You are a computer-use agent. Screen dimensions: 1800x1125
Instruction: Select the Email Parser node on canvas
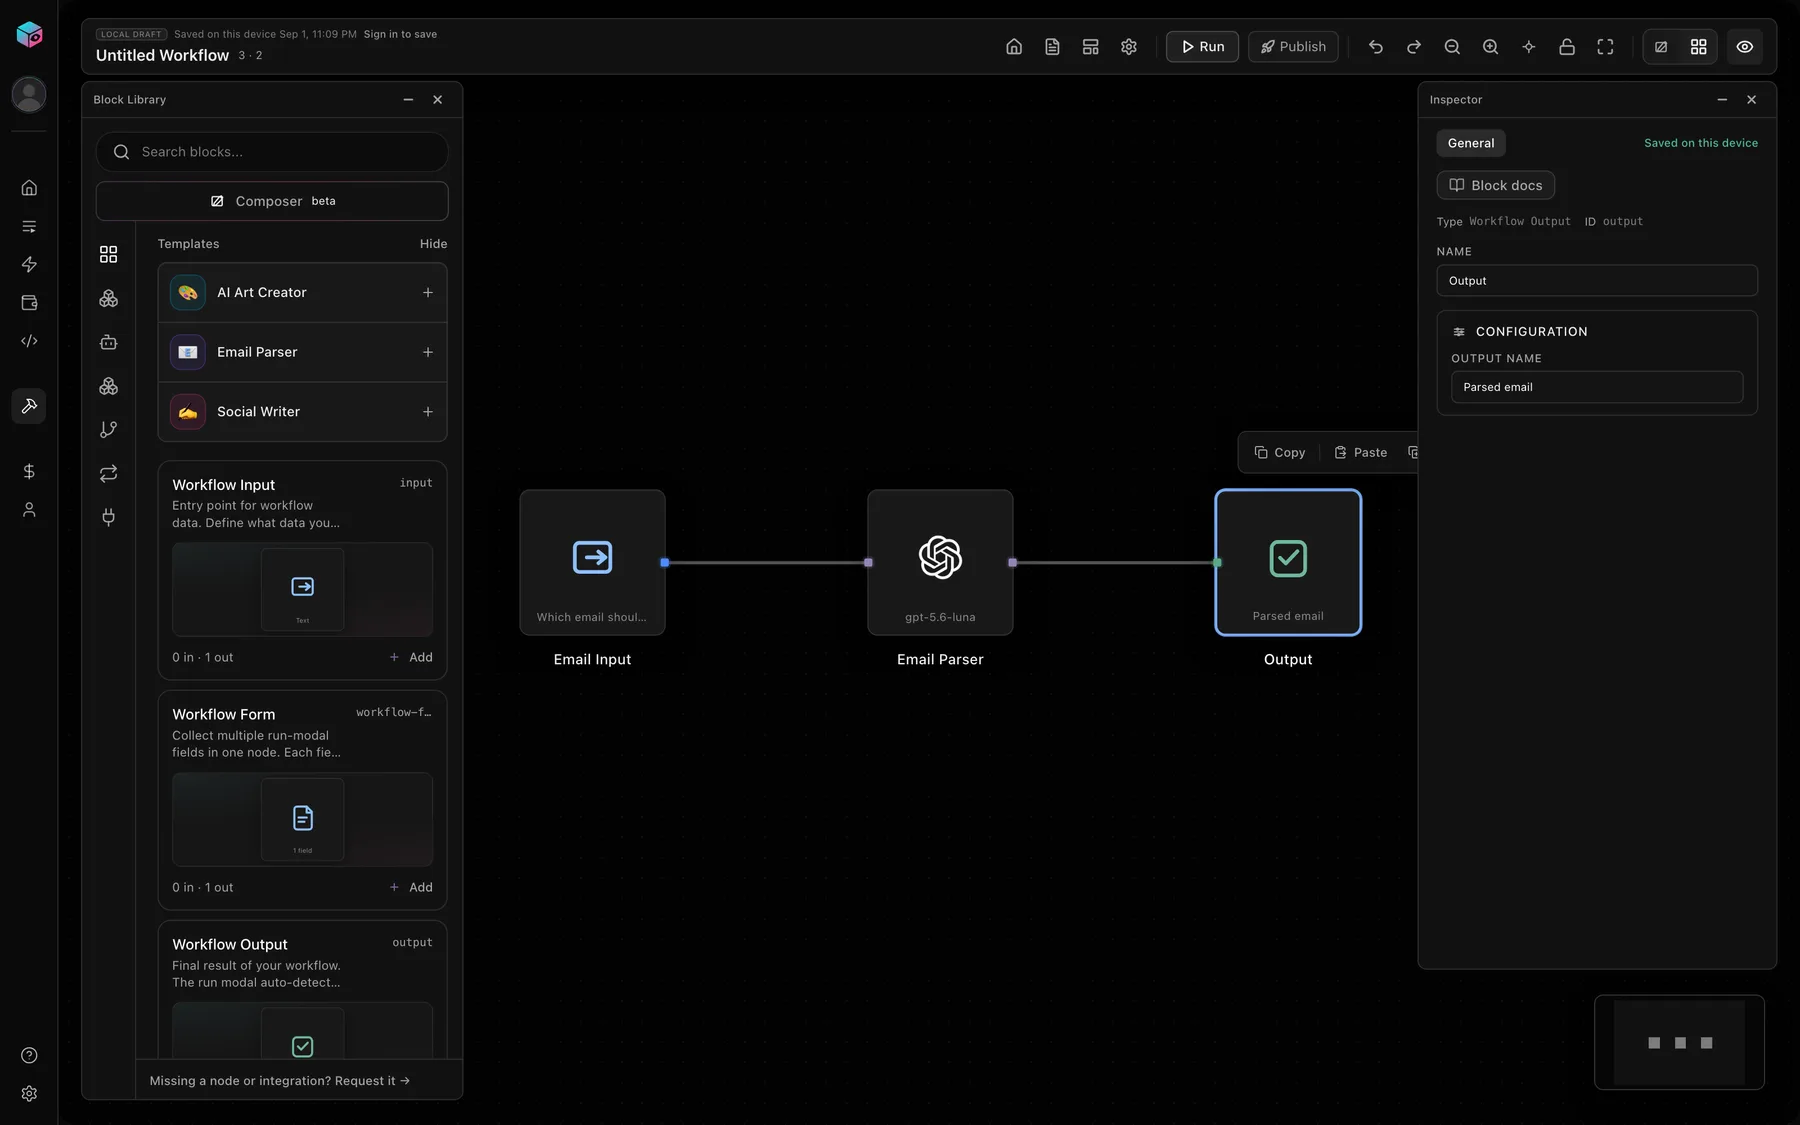pyautogui.click(x=940, y=563)
